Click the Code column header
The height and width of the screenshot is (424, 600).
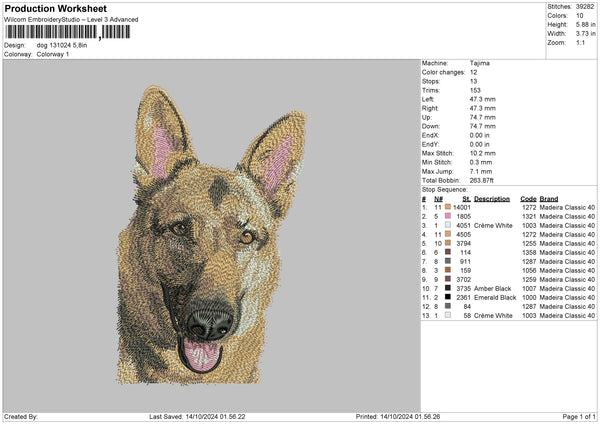pyautogui.click(x=528, y=198)
